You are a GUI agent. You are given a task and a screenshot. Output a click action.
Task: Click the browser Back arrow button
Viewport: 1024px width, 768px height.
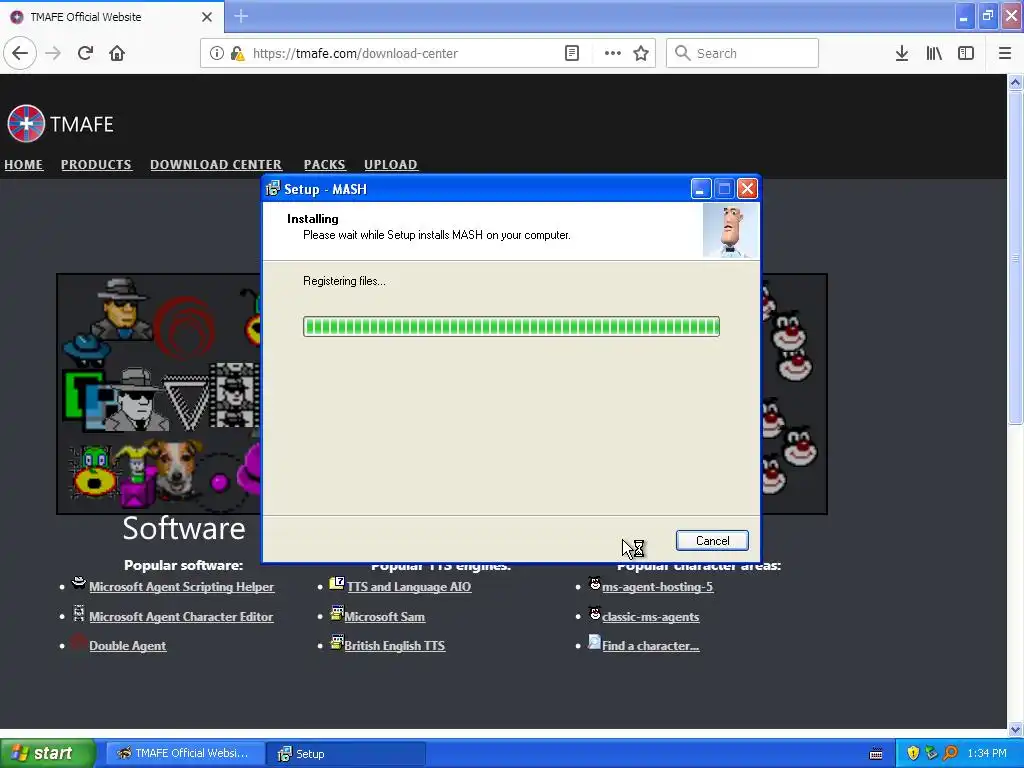[x=20, y=53]
